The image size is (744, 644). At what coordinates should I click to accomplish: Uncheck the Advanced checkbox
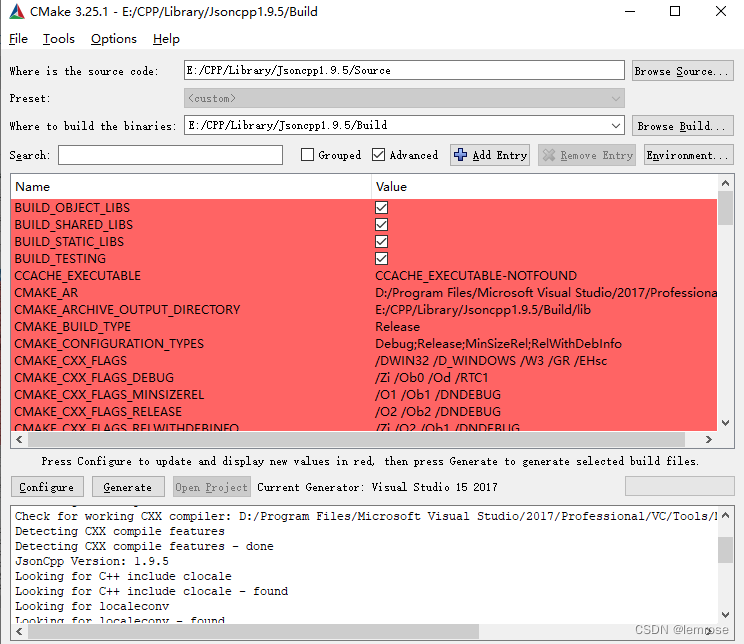pos(378,155)
